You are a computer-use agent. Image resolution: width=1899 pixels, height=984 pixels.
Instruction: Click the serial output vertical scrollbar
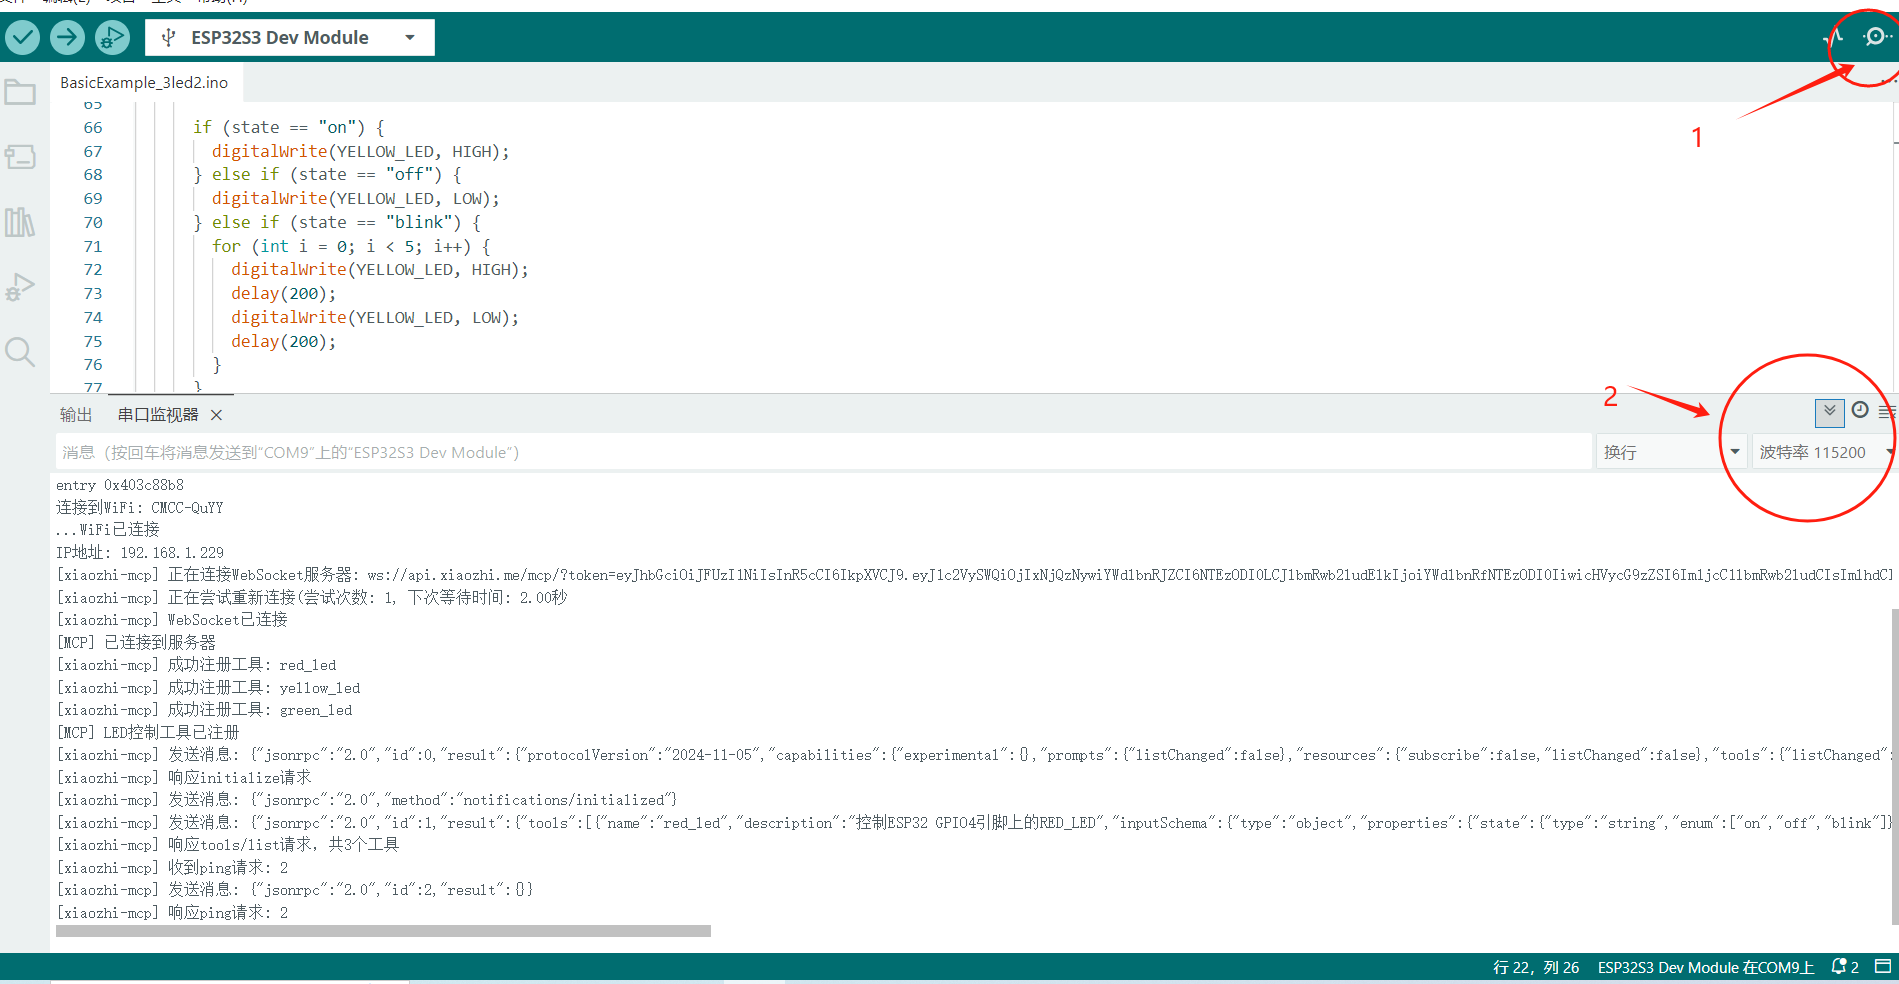[1894, 766]
